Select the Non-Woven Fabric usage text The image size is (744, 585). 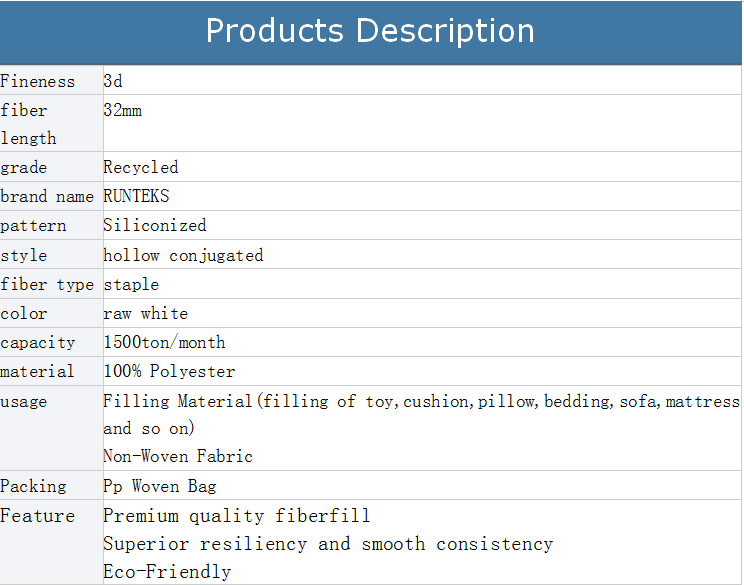pos(178,457)
